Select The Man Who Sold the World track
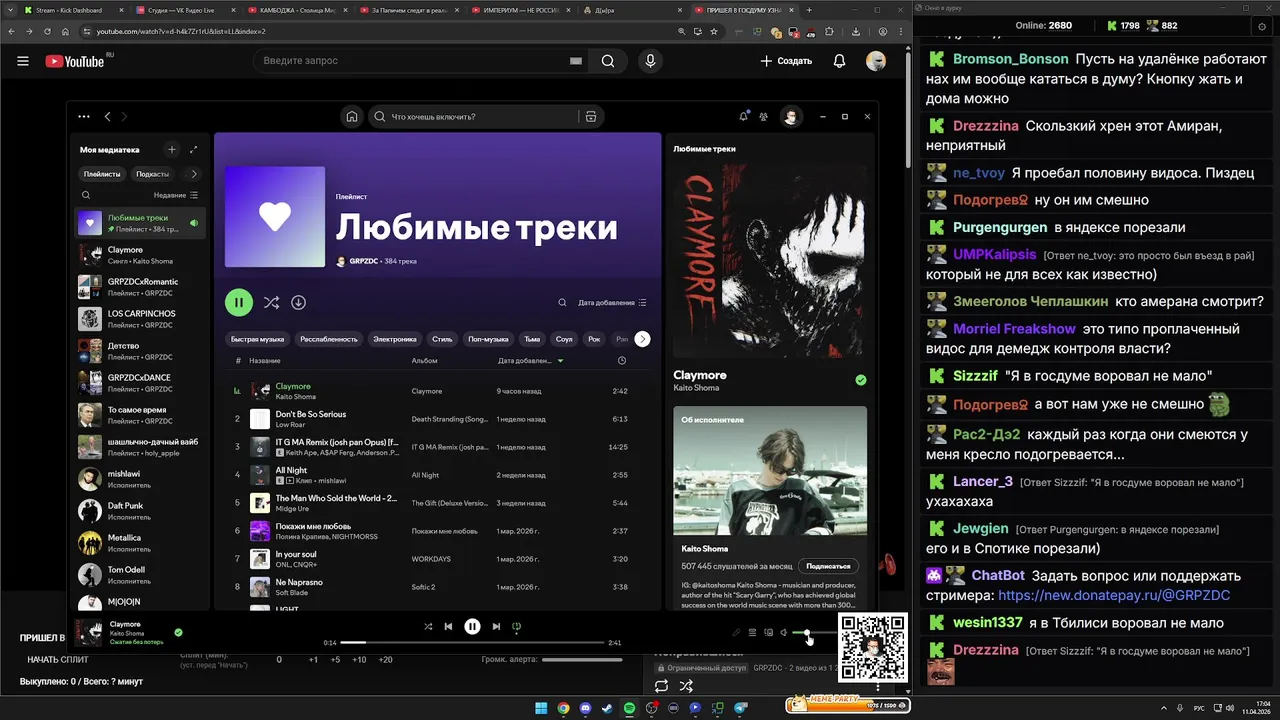1280x720 pixels. pyautogui.click(x=437, y=503)
